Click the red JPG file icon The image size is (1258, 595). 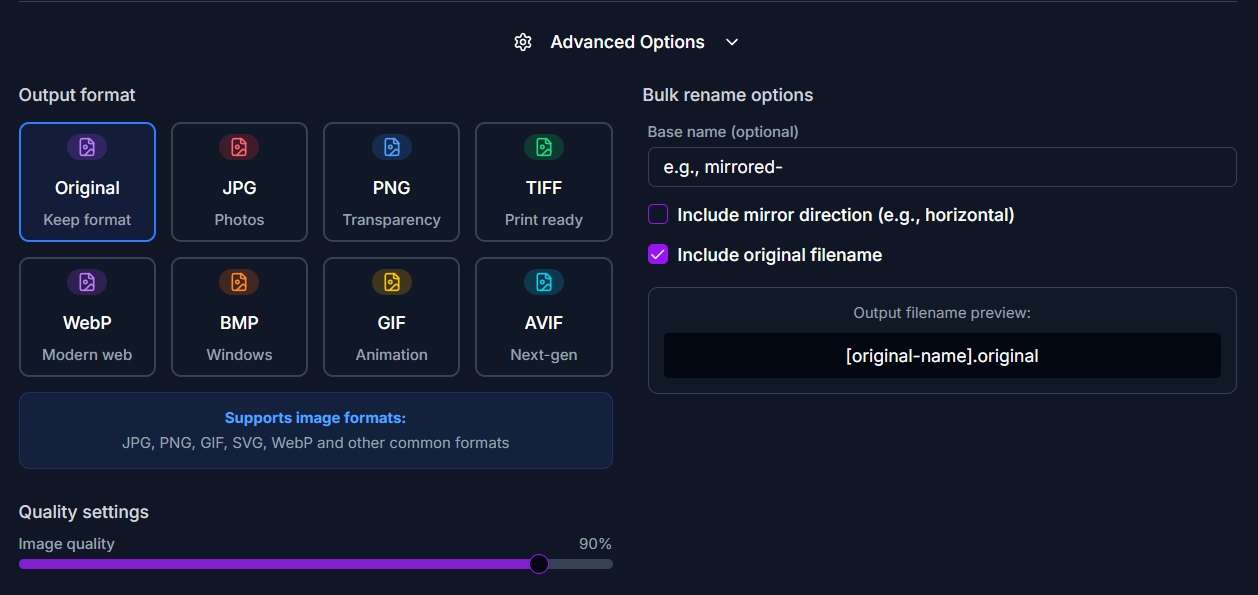tap(239, 146)
